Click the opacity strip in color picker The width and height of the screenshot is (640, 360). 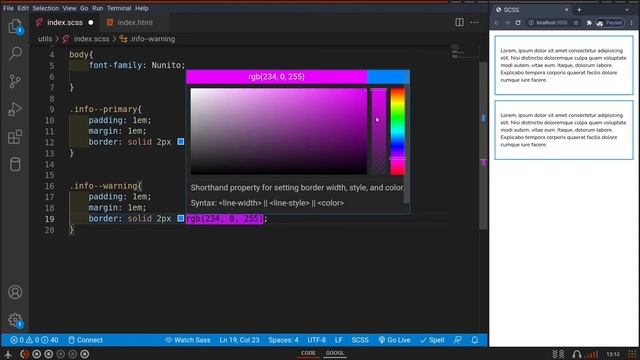click(x=379, y=131)
